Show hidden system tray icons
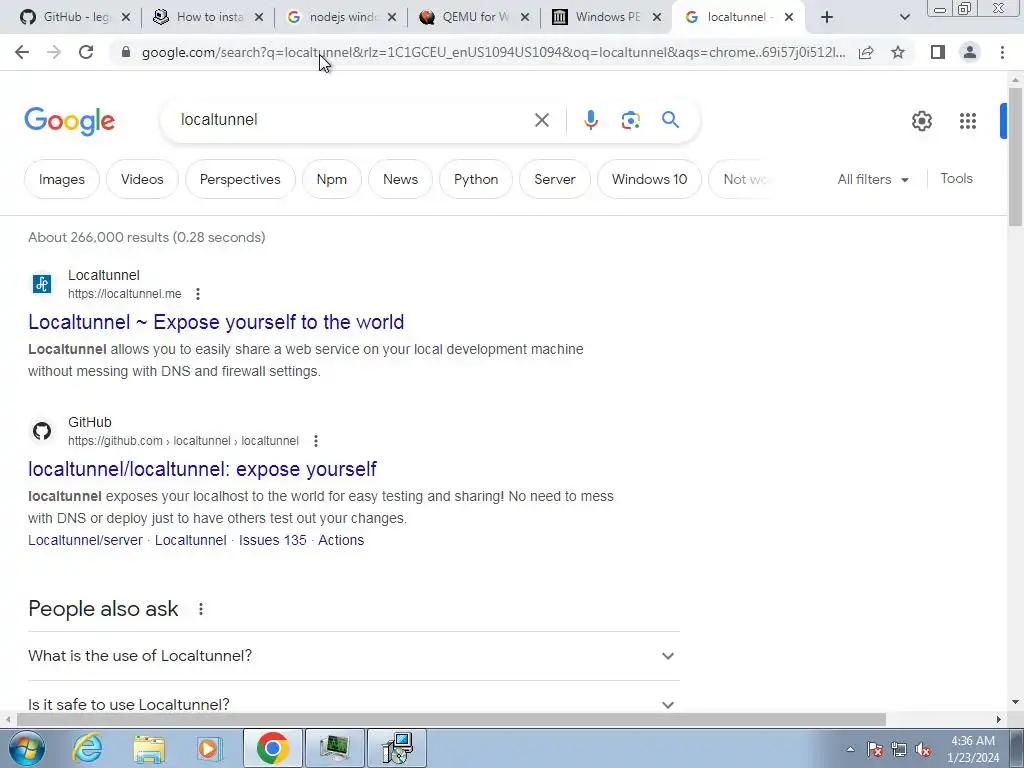 coord(850,749)
